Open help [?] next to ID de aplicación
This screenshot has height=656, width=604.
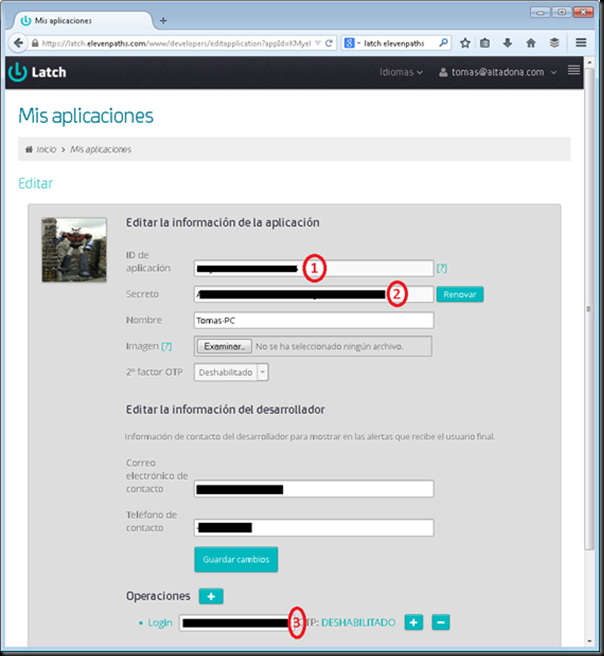pos(442,268)
